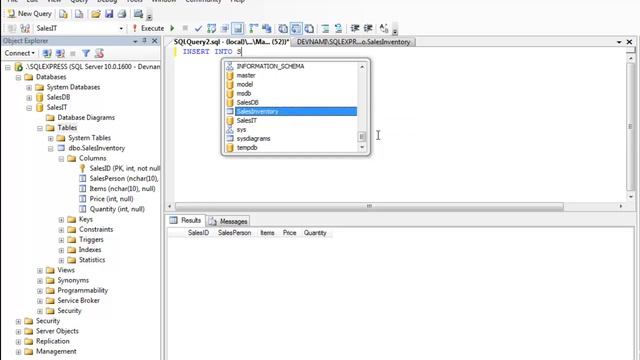Decrease indent of the query text

pos(355,28)
